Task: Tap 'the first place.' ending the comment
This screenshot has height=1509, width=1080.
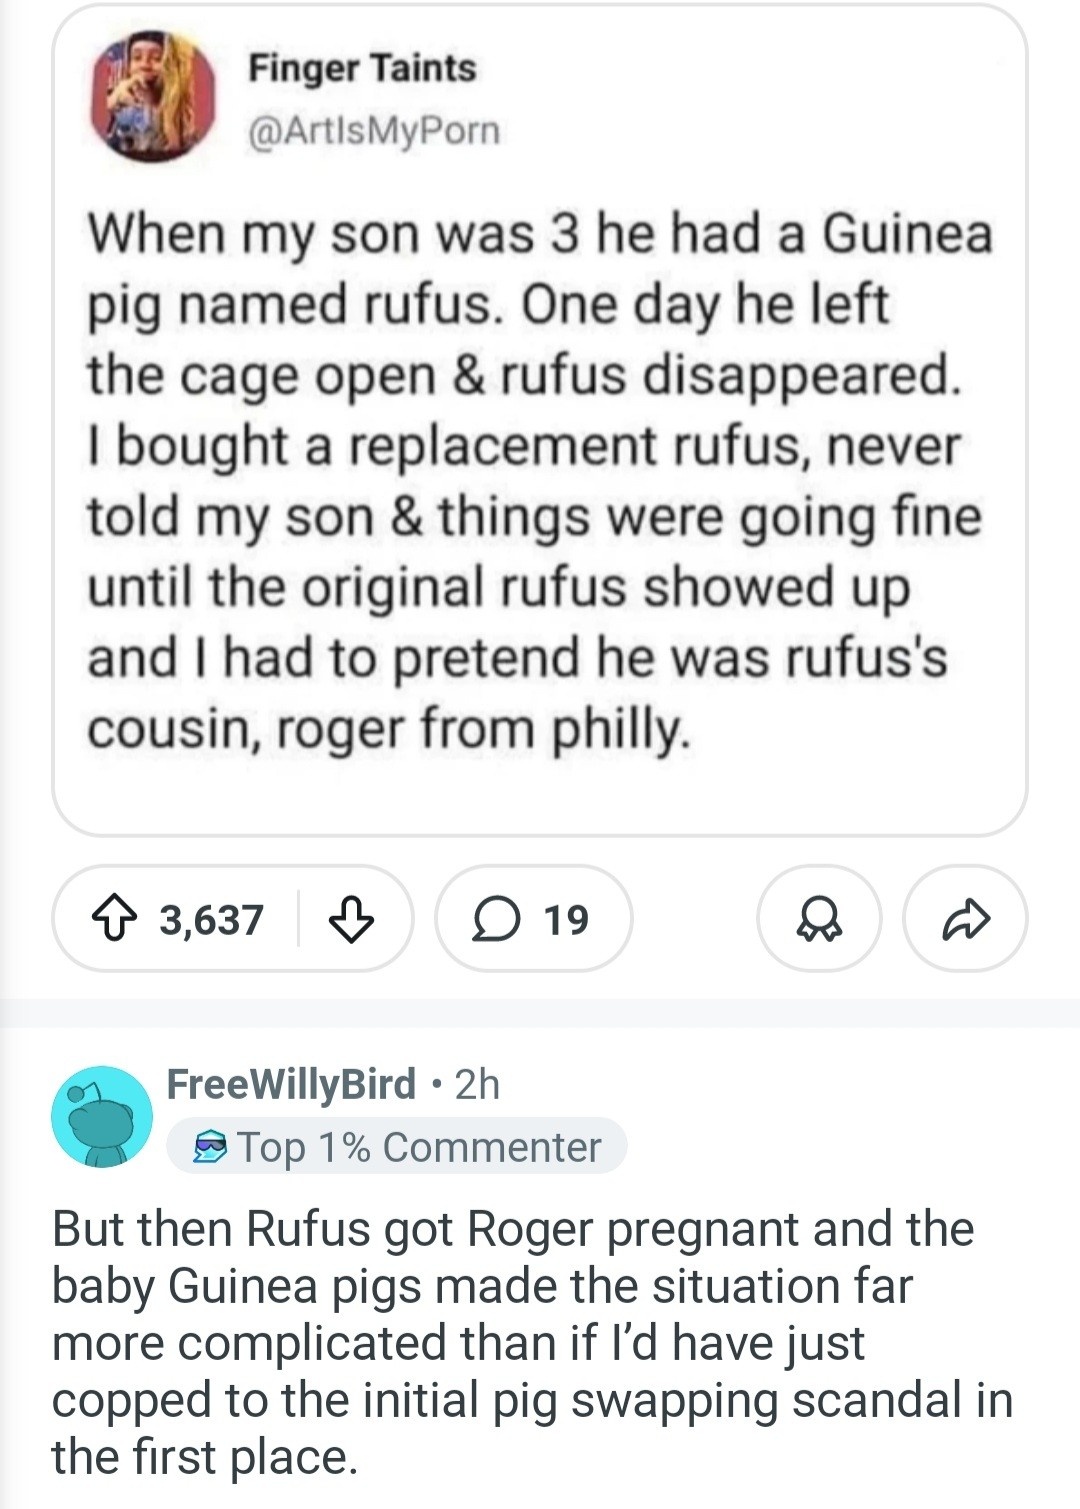Action: pos(204,1457)
